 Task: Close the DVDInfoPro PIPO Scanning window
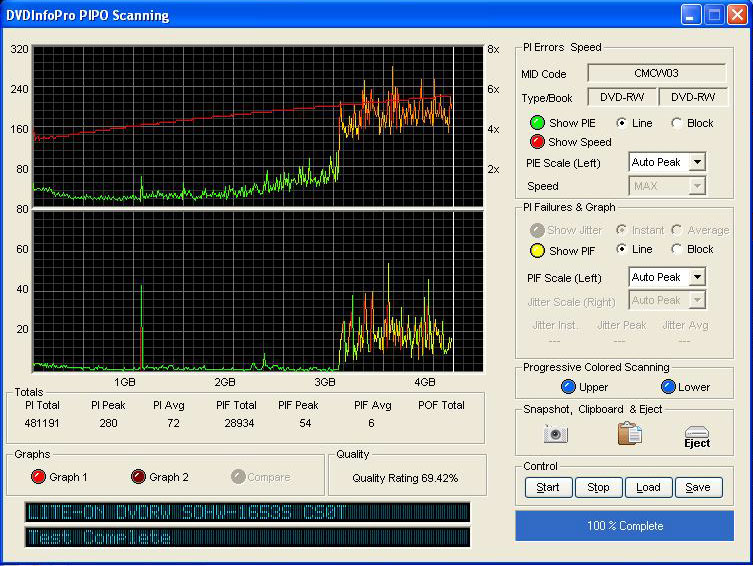point(737,14)
